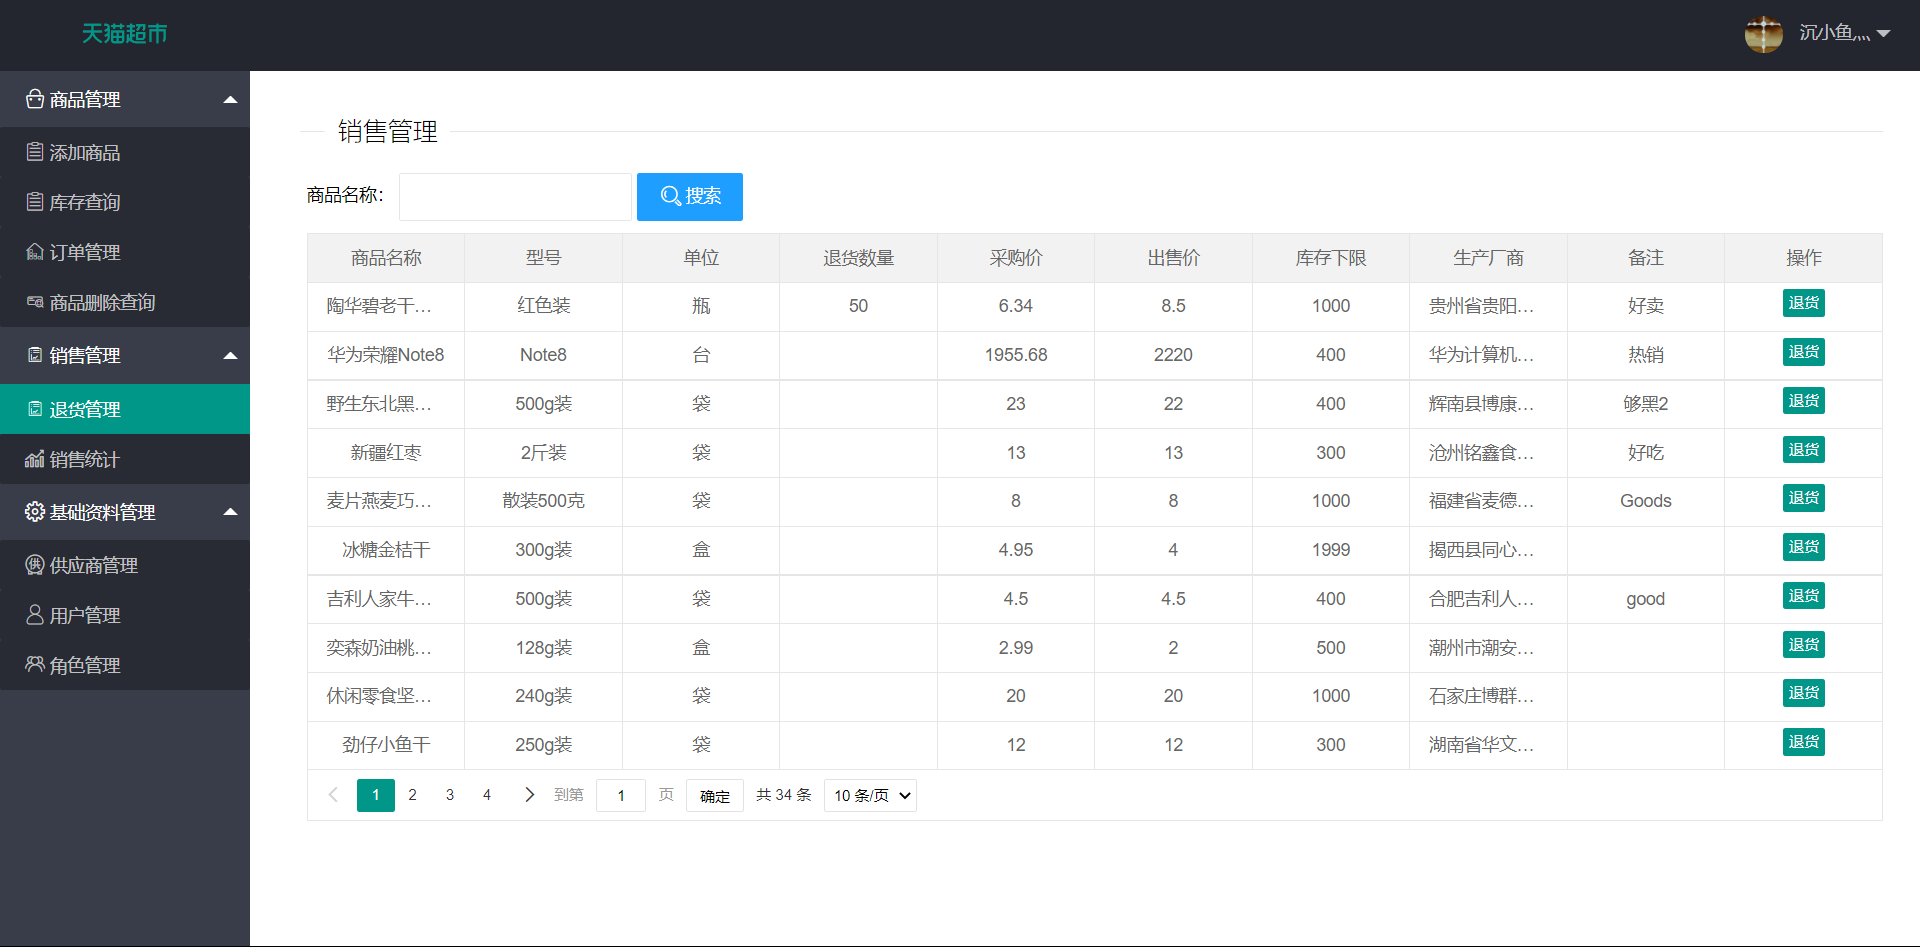Click the 商品名称 search input field
The width and height of the screenshot is (1920, 947).
click(x=515, y=196)
